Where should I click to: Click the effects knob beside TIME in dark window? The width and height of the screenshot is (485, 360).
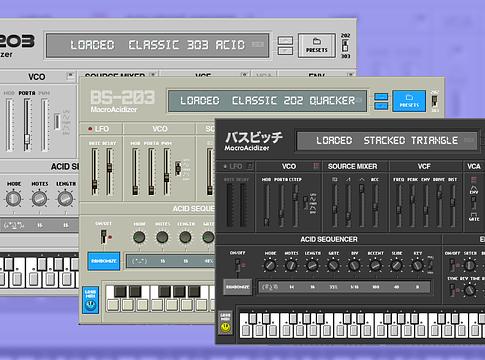(x=470, y=290)
